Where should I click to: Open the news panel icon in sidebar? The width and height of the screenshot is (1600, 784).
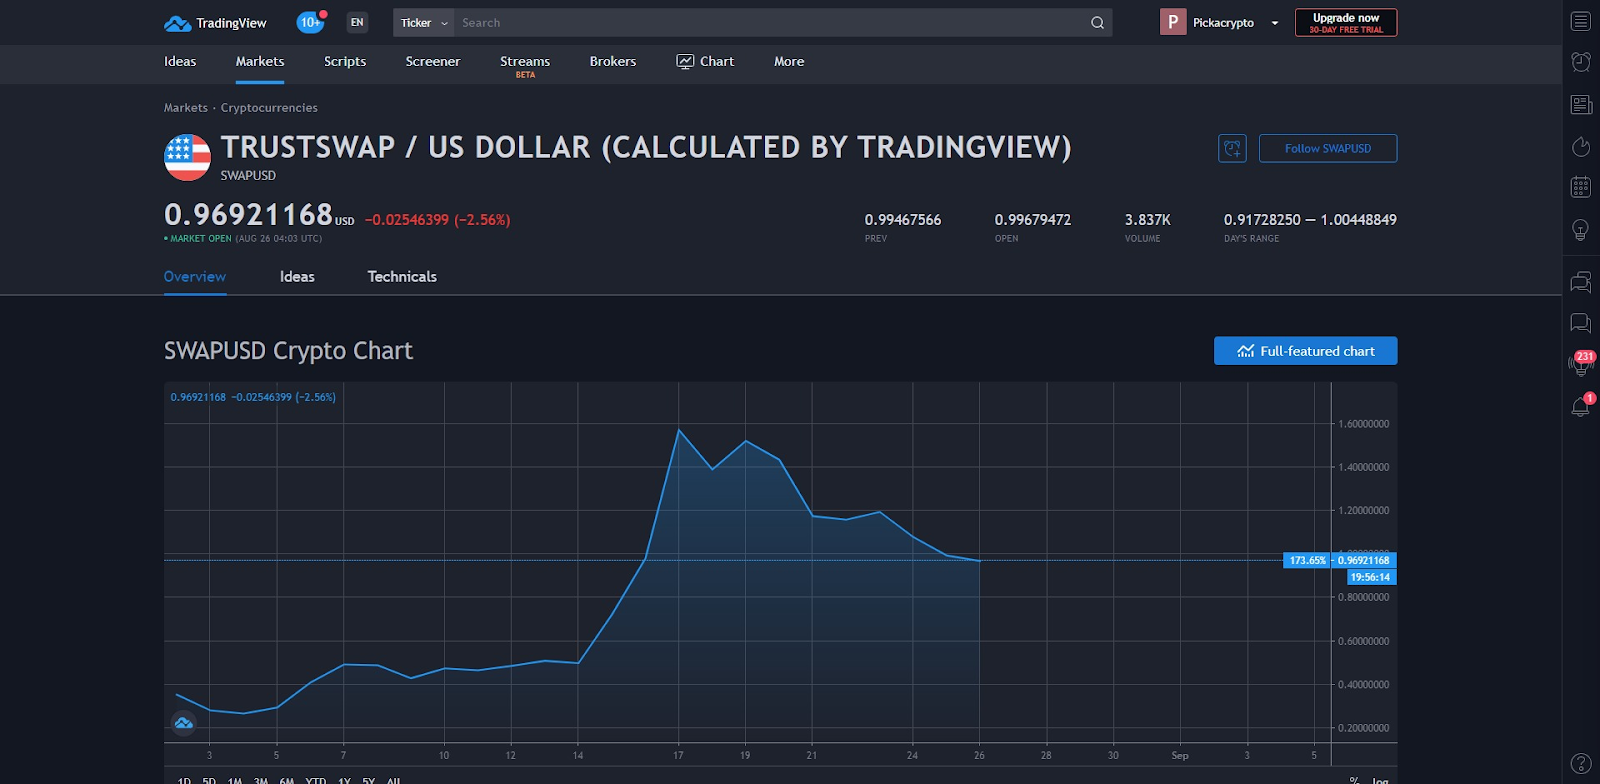(x=1581, y=104)
